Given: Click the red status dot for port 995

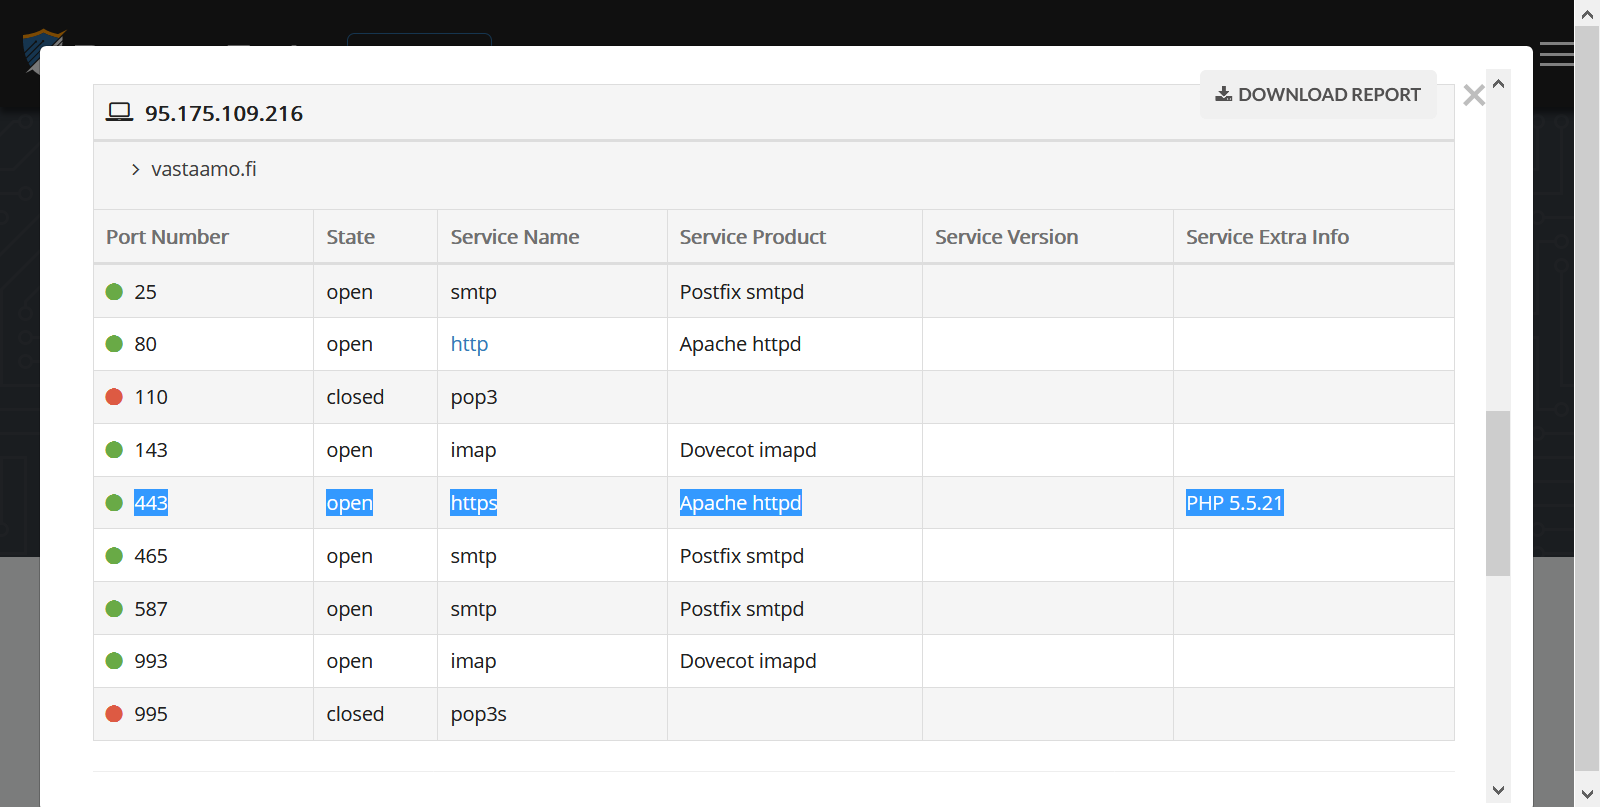Looking at the screenshot, I should coord(114,714).
